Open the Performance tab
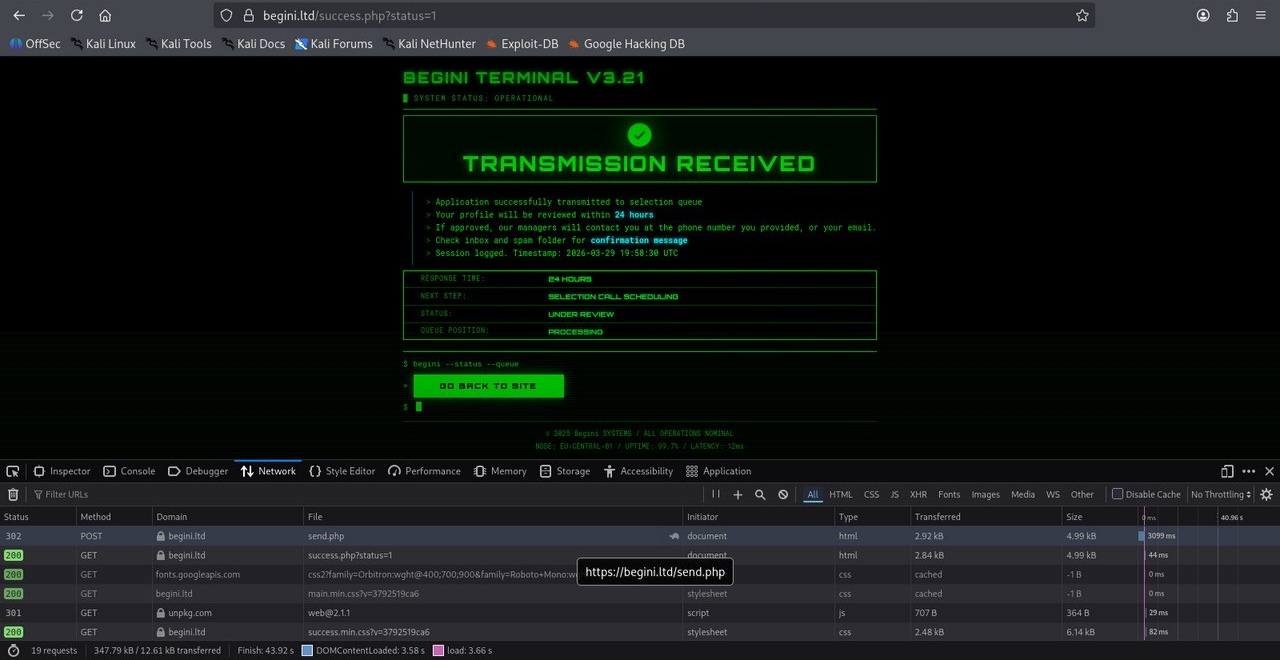Image resolution: width=1280 pixels, height=660 pixels. coord(424,471)
